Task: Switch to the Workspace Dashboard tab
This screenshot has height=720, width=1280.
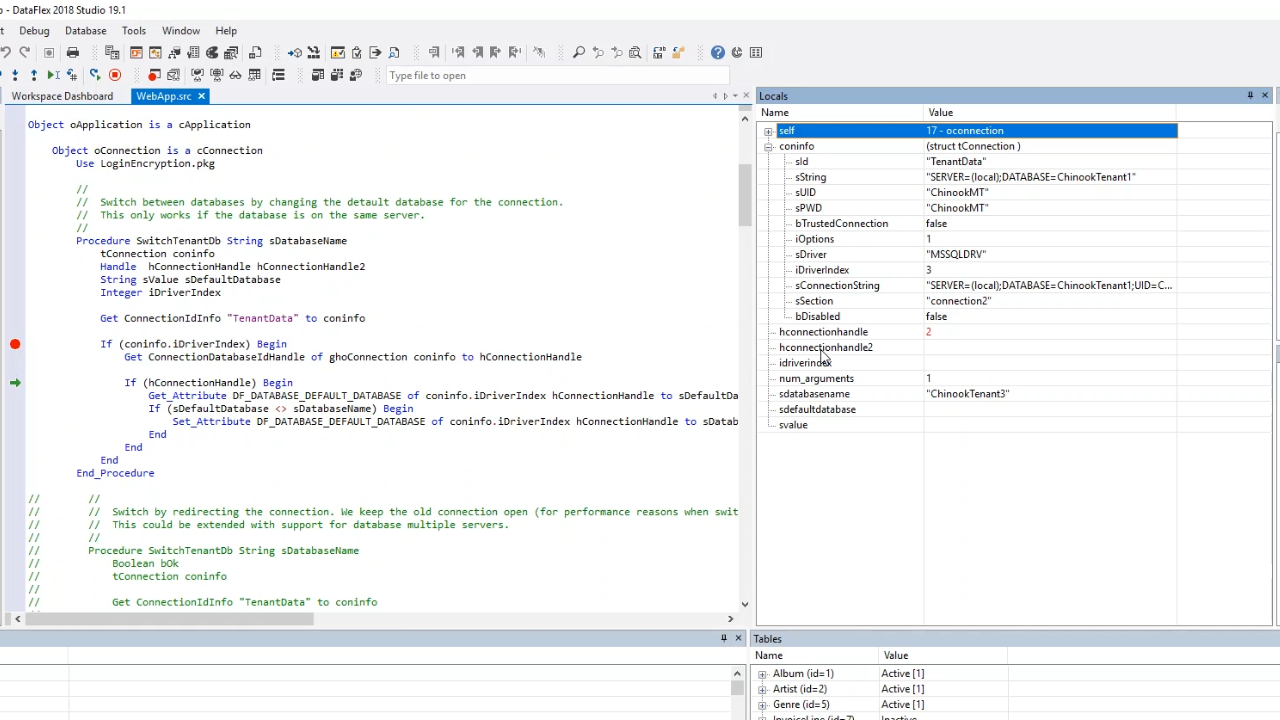Action: [x=62, y=96]
